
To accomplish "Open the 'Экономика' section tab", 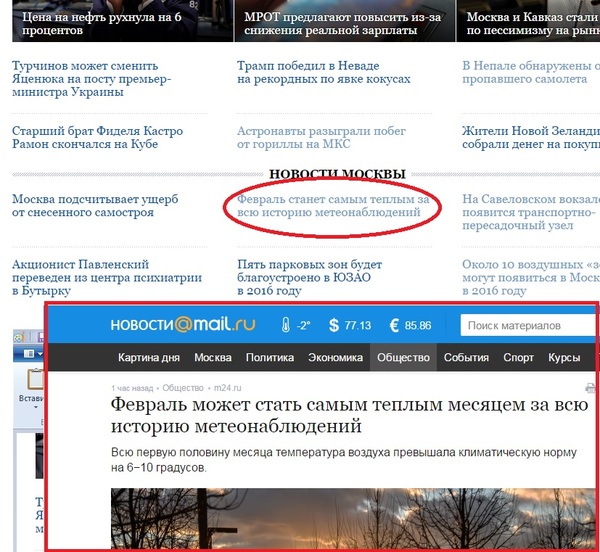I will click(x=334, y=357).
